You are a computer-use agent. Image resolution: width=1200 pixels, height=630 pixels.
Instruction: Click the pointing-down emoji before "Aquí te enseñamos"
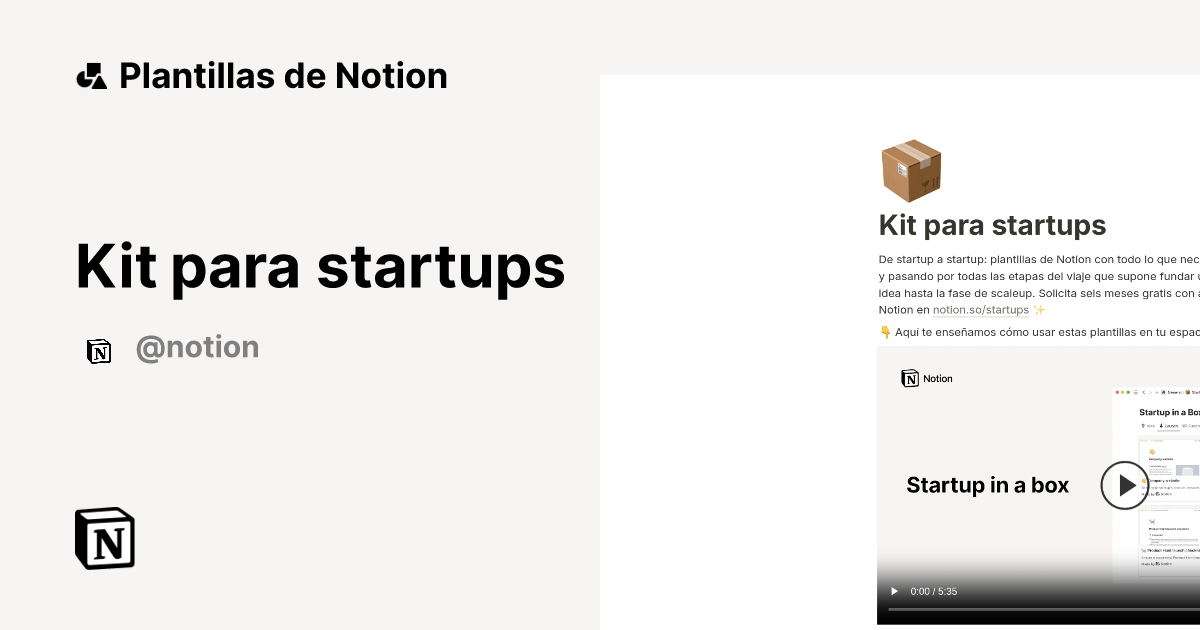point(884,332)
